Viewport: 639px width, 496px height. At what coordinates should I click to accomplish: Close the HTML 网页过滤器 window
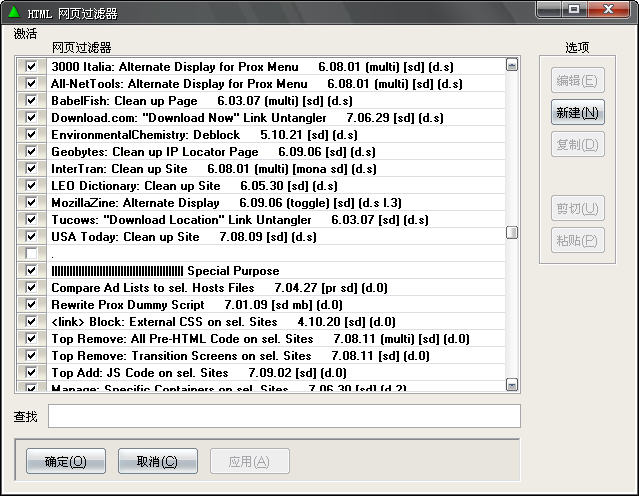608,9
